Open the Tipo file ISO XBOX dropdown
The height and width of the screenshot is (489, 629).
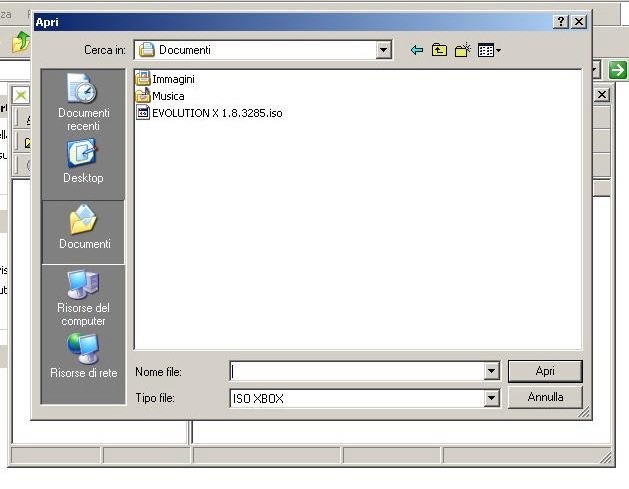pos(491,398)
